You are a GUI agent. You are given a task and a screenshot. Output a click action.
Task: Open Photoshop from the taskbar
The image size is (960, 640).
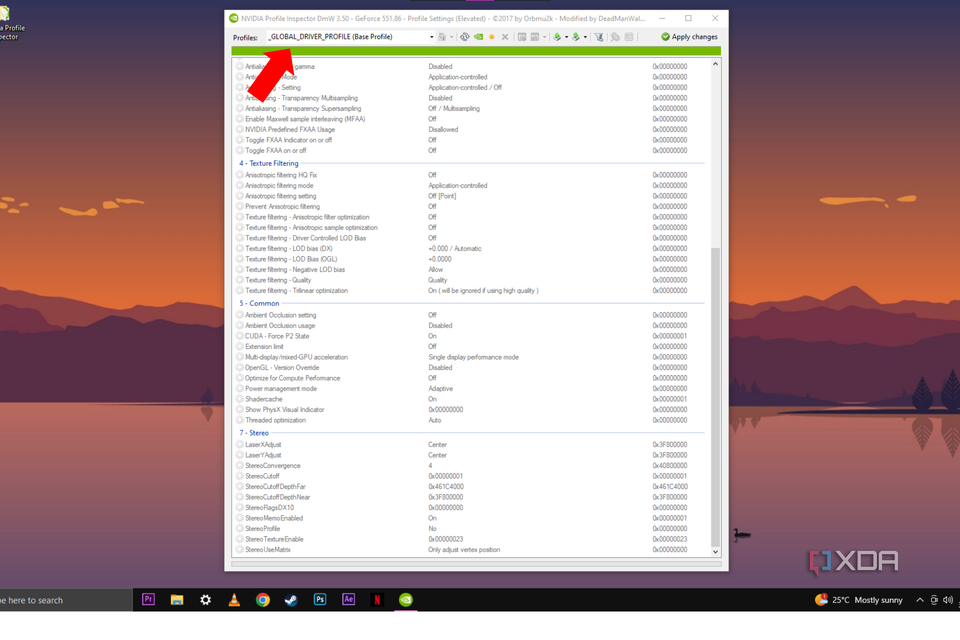[319, 599]
